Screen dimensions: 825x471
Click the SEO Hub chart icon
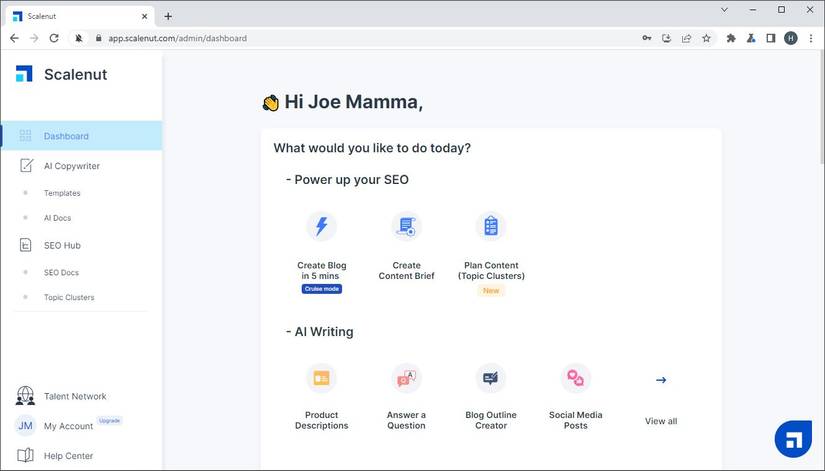pos(25,245)
